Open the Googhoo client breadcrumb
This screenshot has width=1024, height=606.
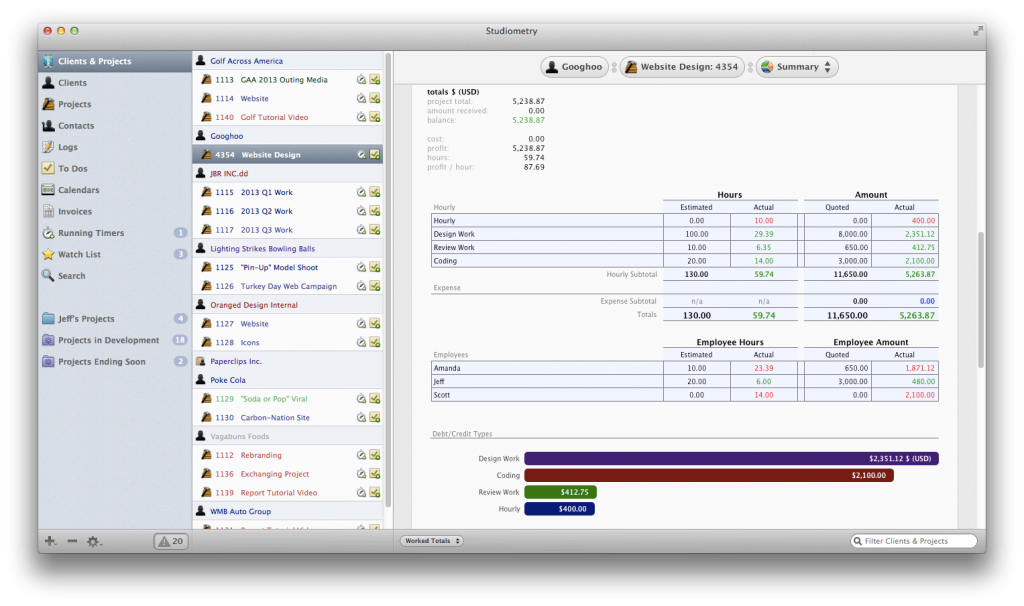coord(577,67)
